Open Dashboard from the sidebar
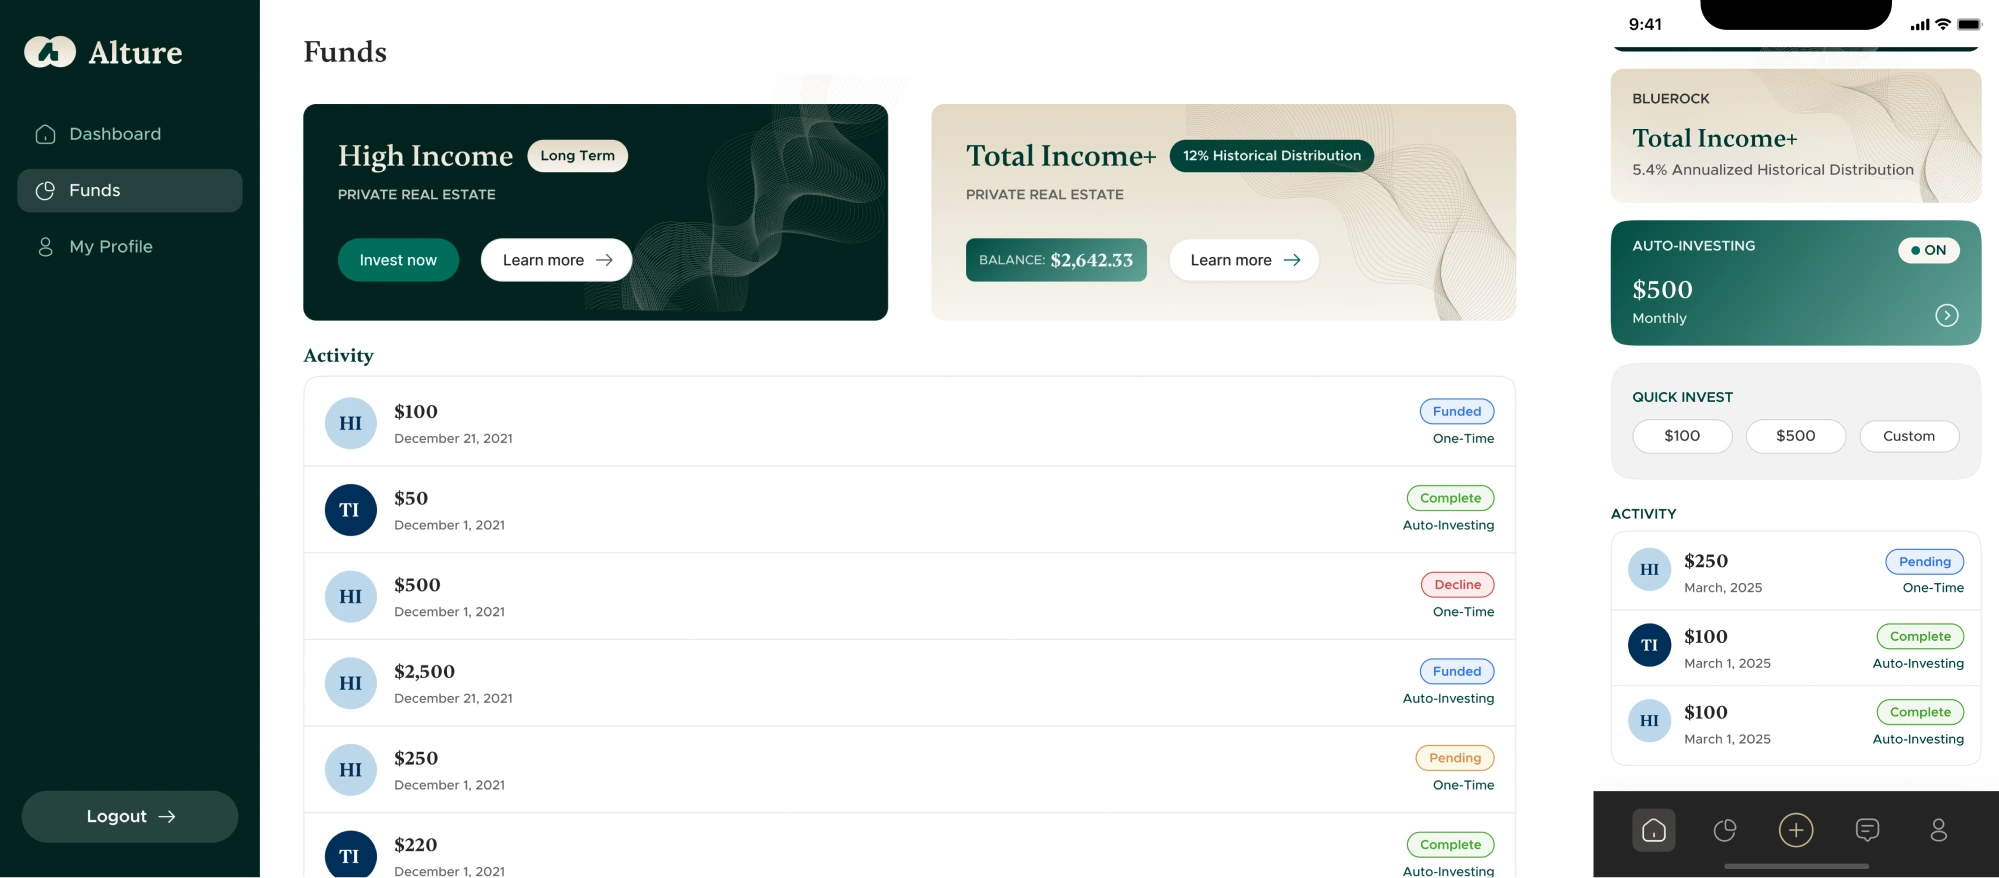Screen dimensions: 1999x878 [x=130, y=134]
